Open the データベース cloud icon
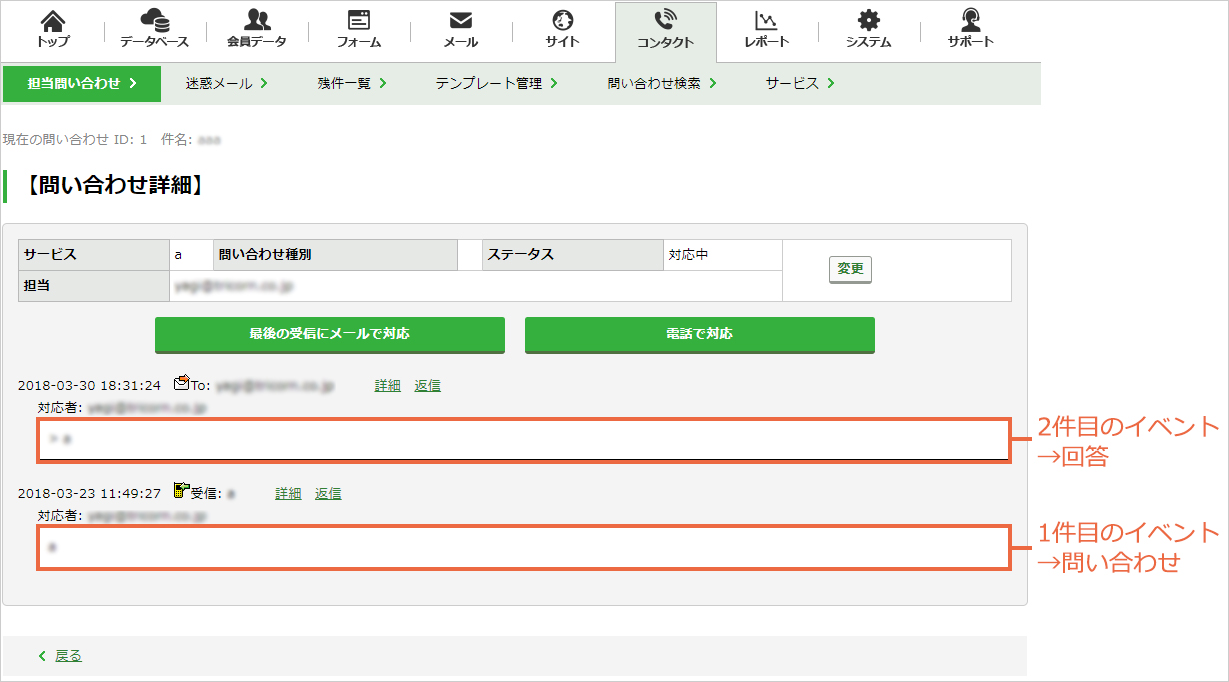Viewport: 1229px width, 682px height. click(154, 20)
